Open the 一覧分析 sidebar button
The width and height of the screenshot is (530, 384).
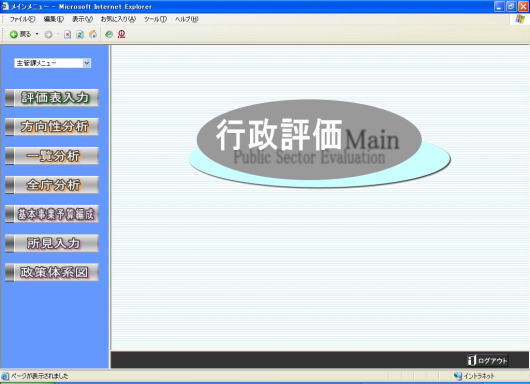52,156
